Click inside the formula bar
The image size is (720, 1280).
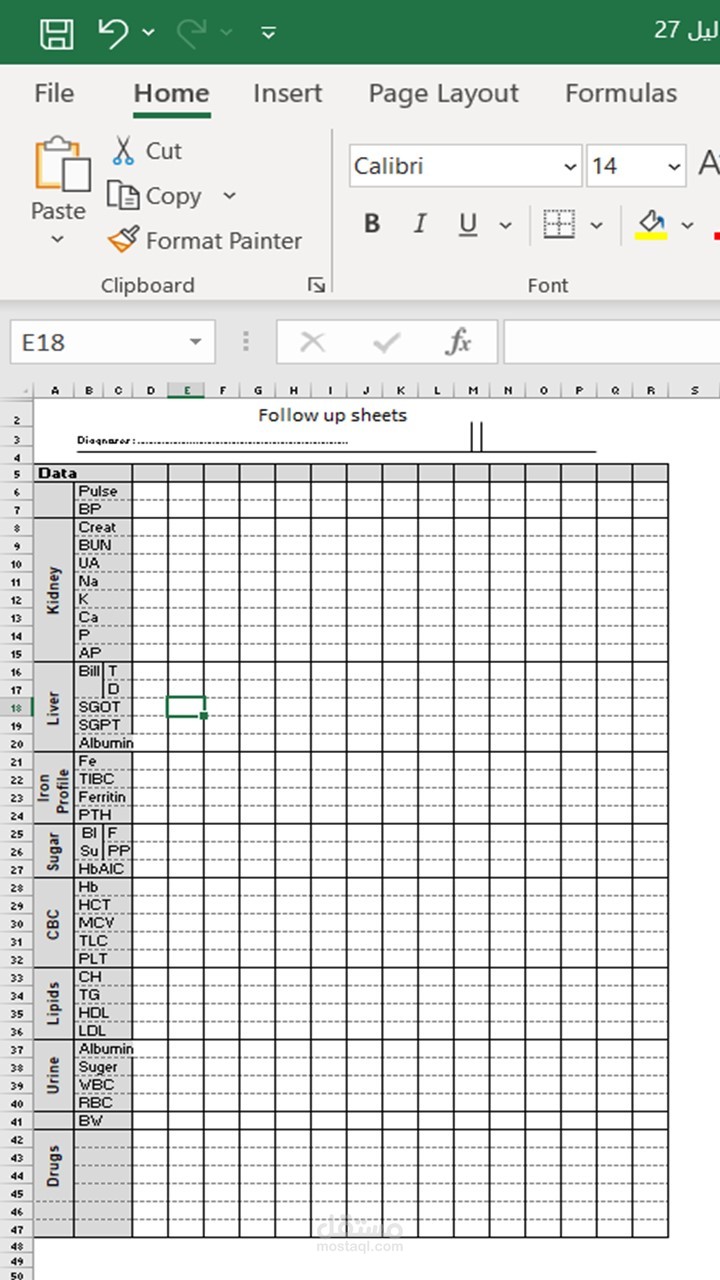[612, 342]
